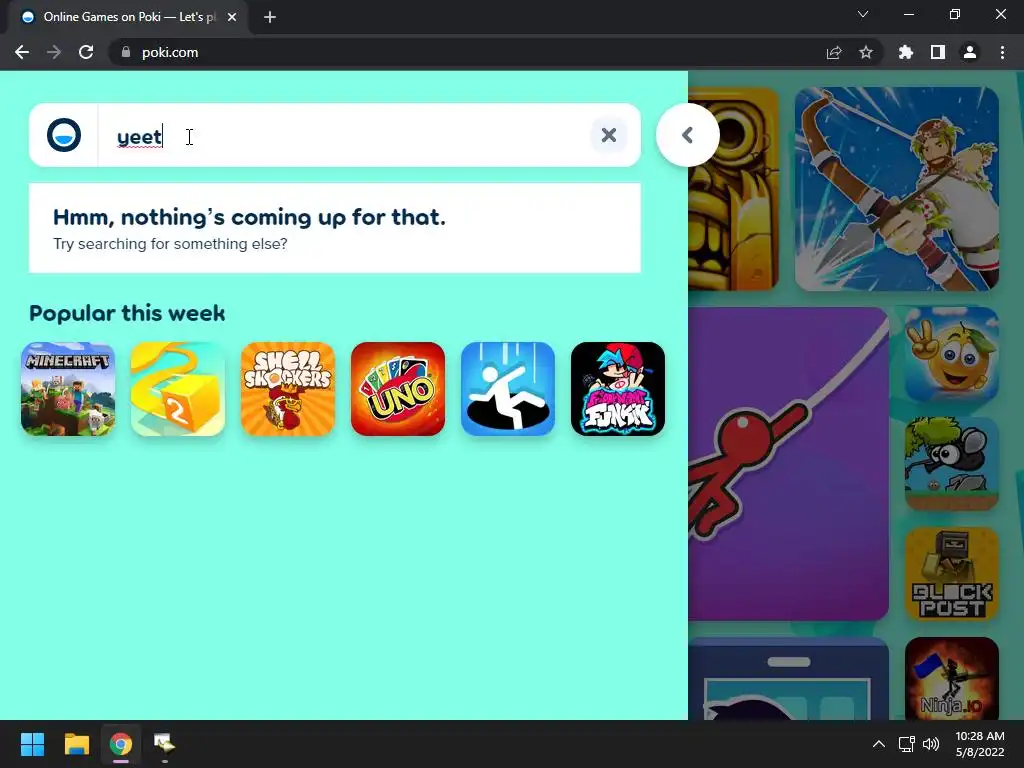Open the archer game thumbnail
Image resolution: width=1024 pixels, height=768 pixels.
(x=897, y=189)
